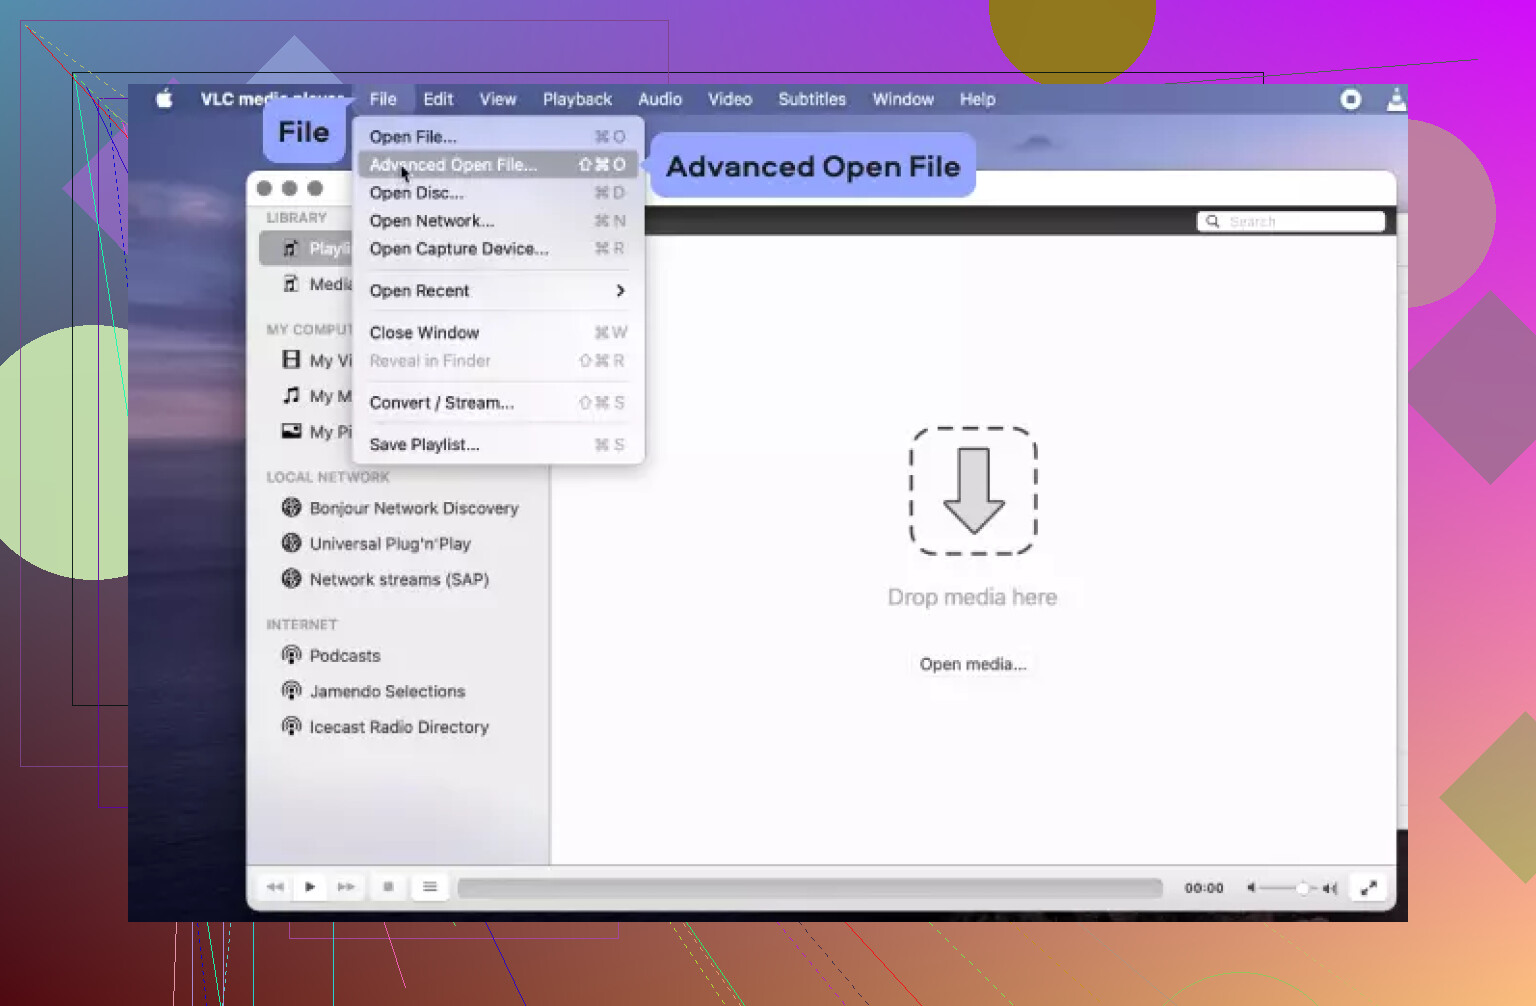Mute audio with low volume speaker icon
The width and height of the screenshot is (1536, 1006).
1250,888
